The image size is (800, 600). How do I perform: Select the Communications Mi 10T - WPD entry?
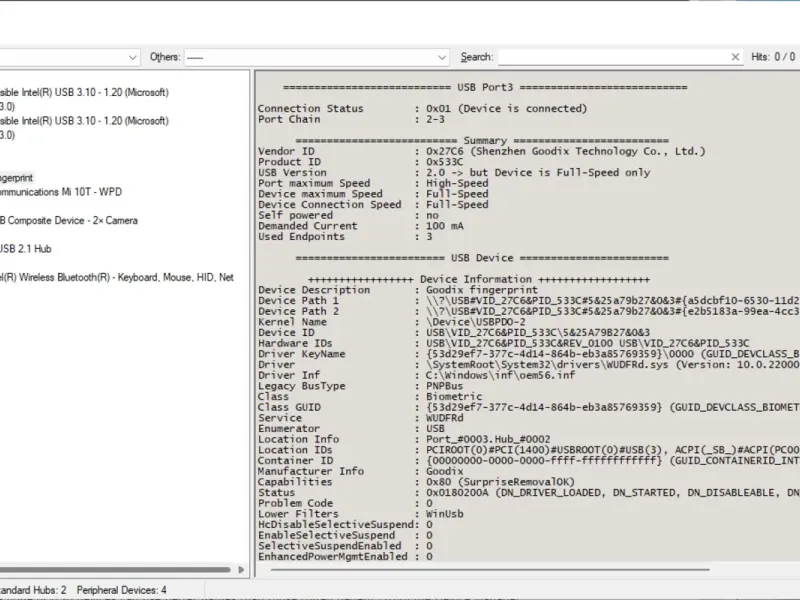pos(61,192)
